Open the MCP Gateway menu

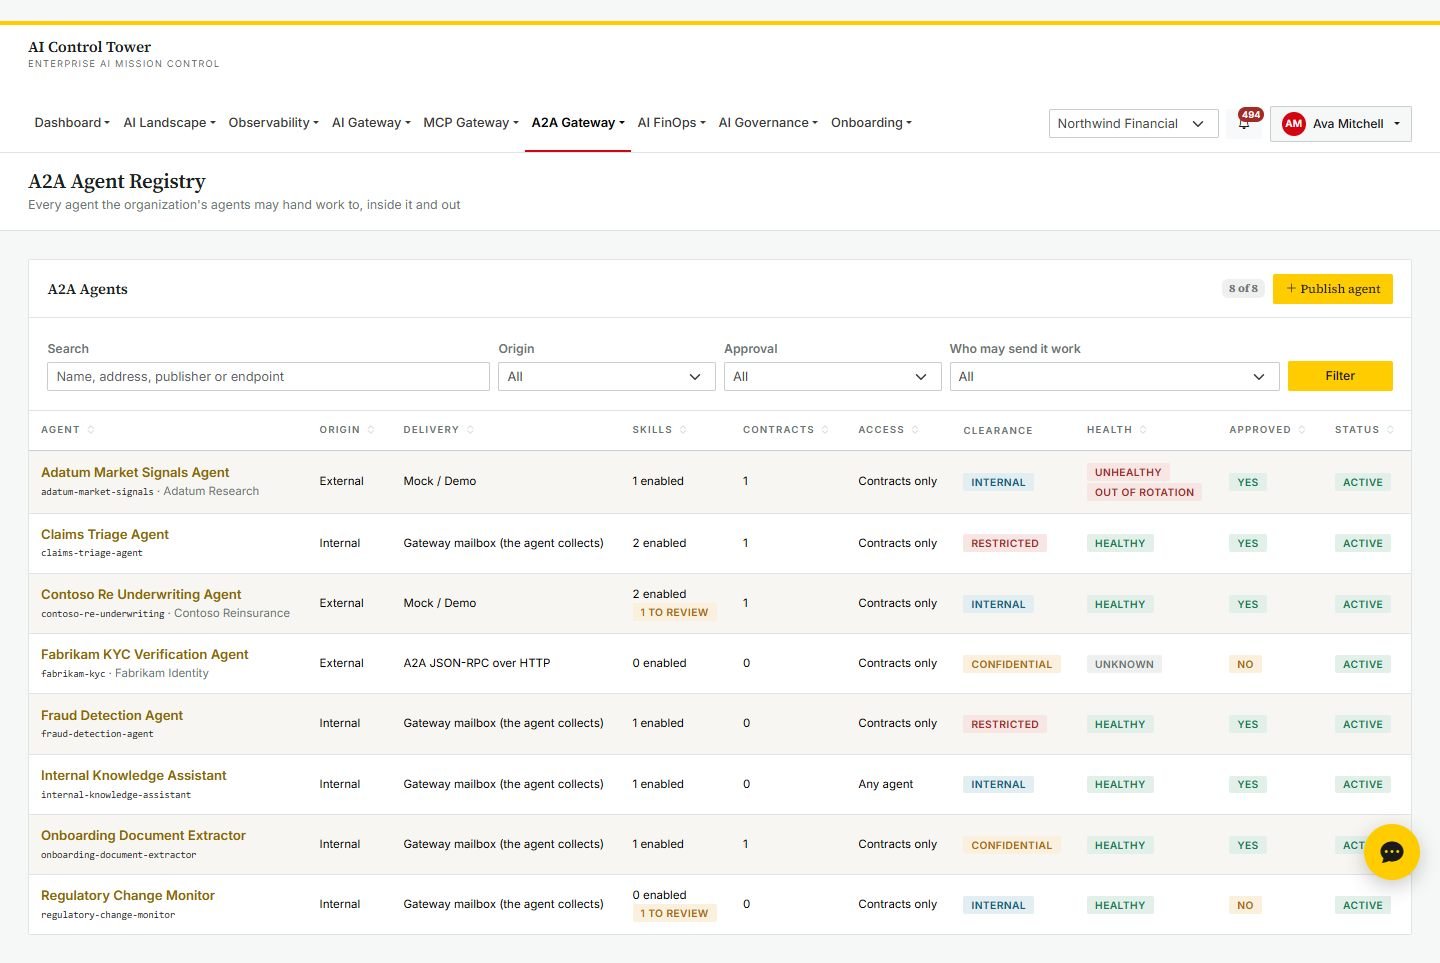pos(471,123)
